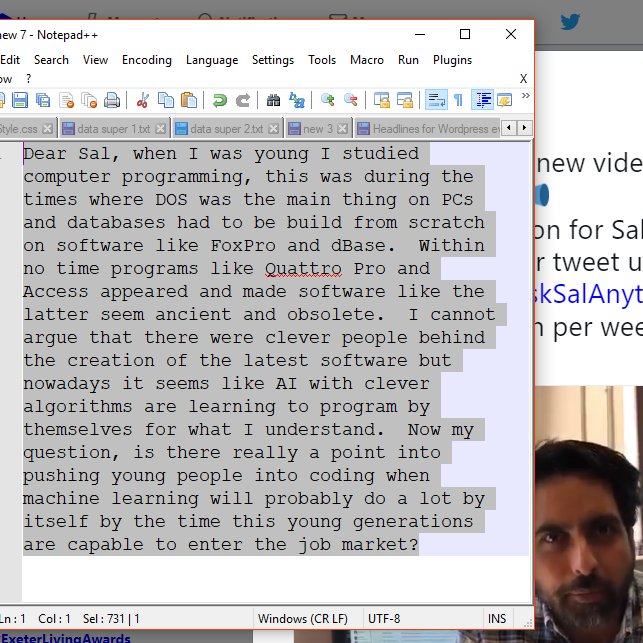Screen dimensions: 643x643
Task: Open the Edit menu
Action: [x=10, y=60]
